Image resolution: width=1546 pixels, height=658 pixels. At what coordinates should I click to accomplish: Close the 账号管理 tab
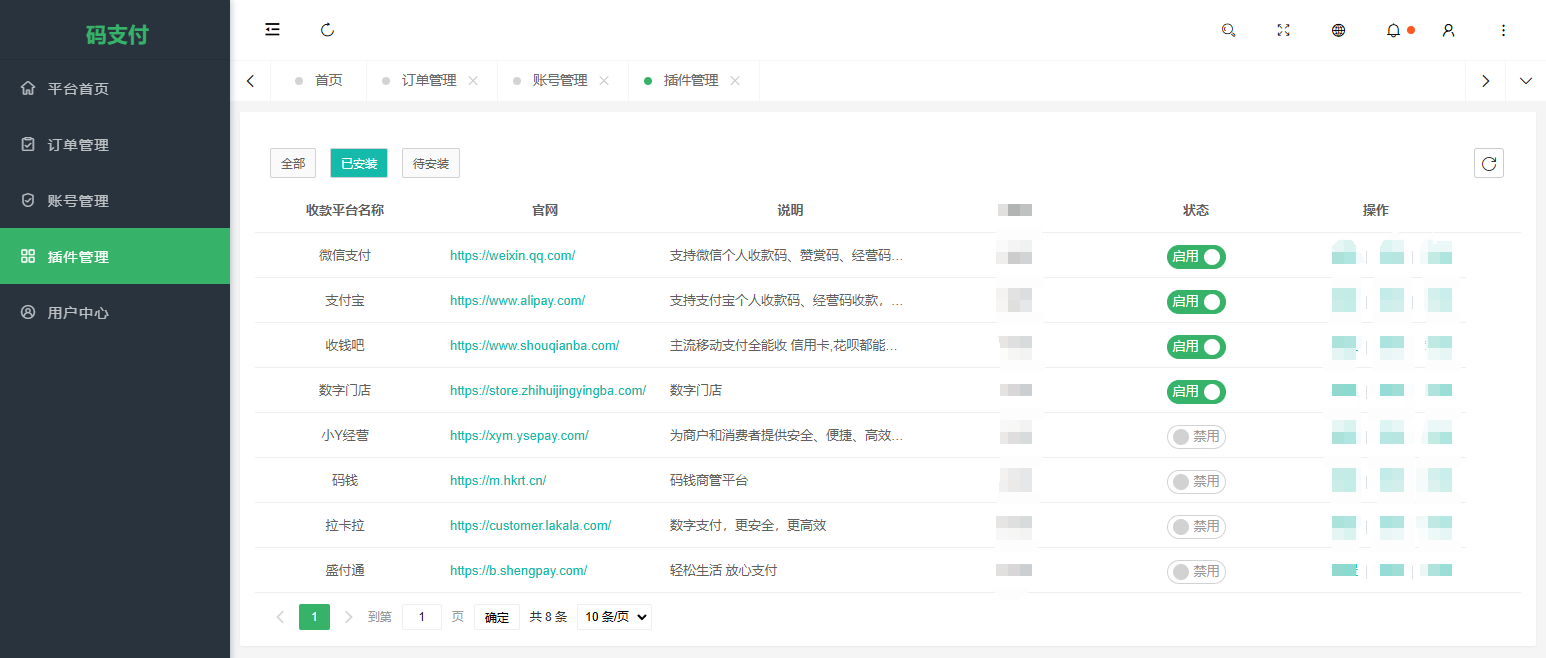[x=604, y=81]
